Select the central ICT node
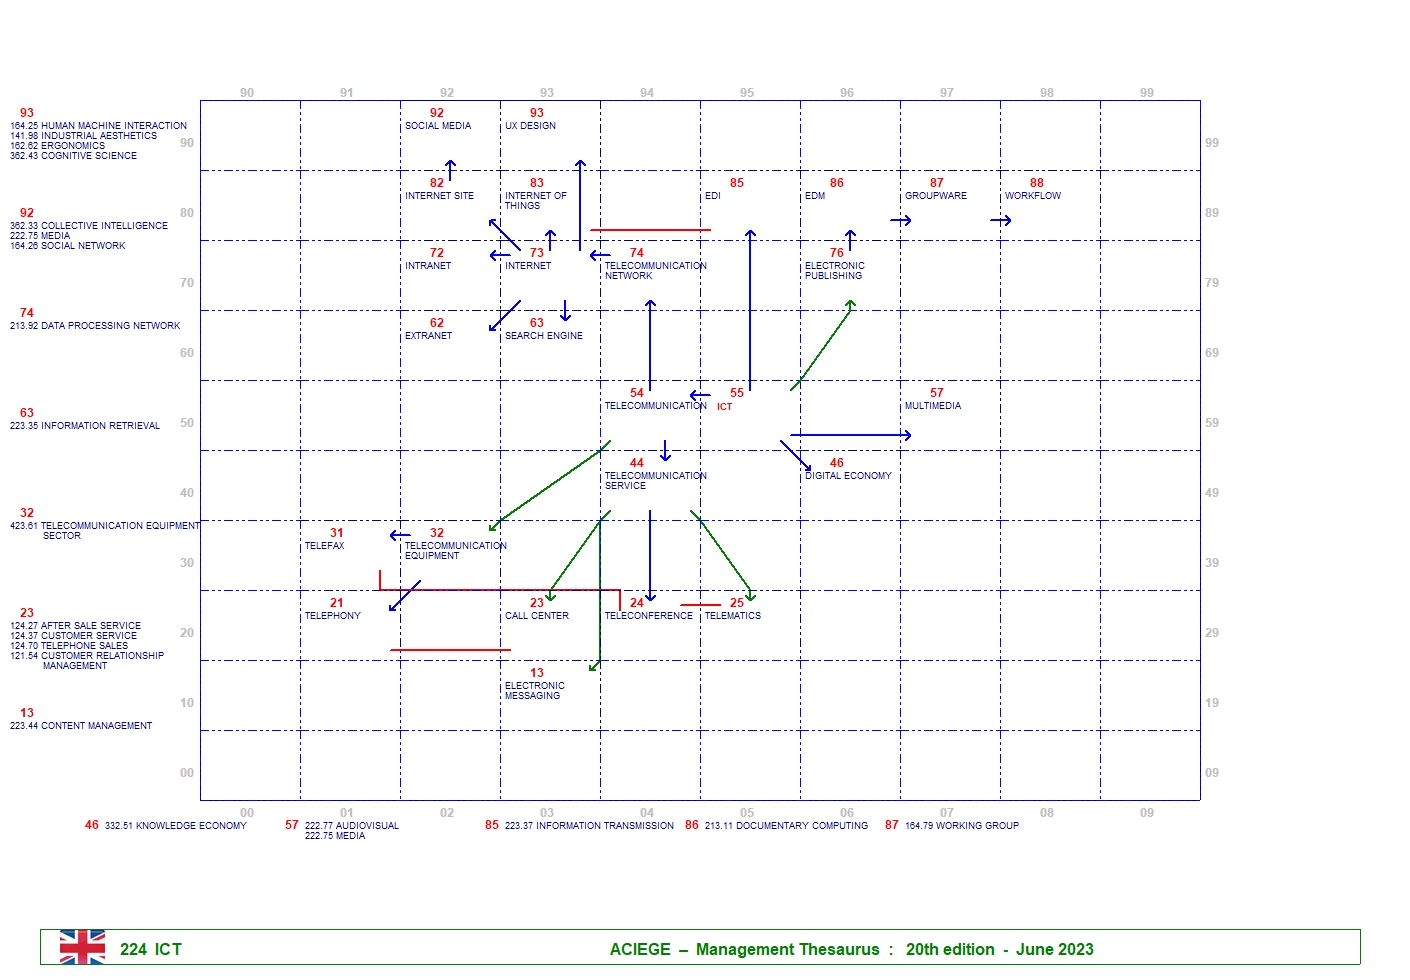1410x980 pixels. tap(725, 406)
